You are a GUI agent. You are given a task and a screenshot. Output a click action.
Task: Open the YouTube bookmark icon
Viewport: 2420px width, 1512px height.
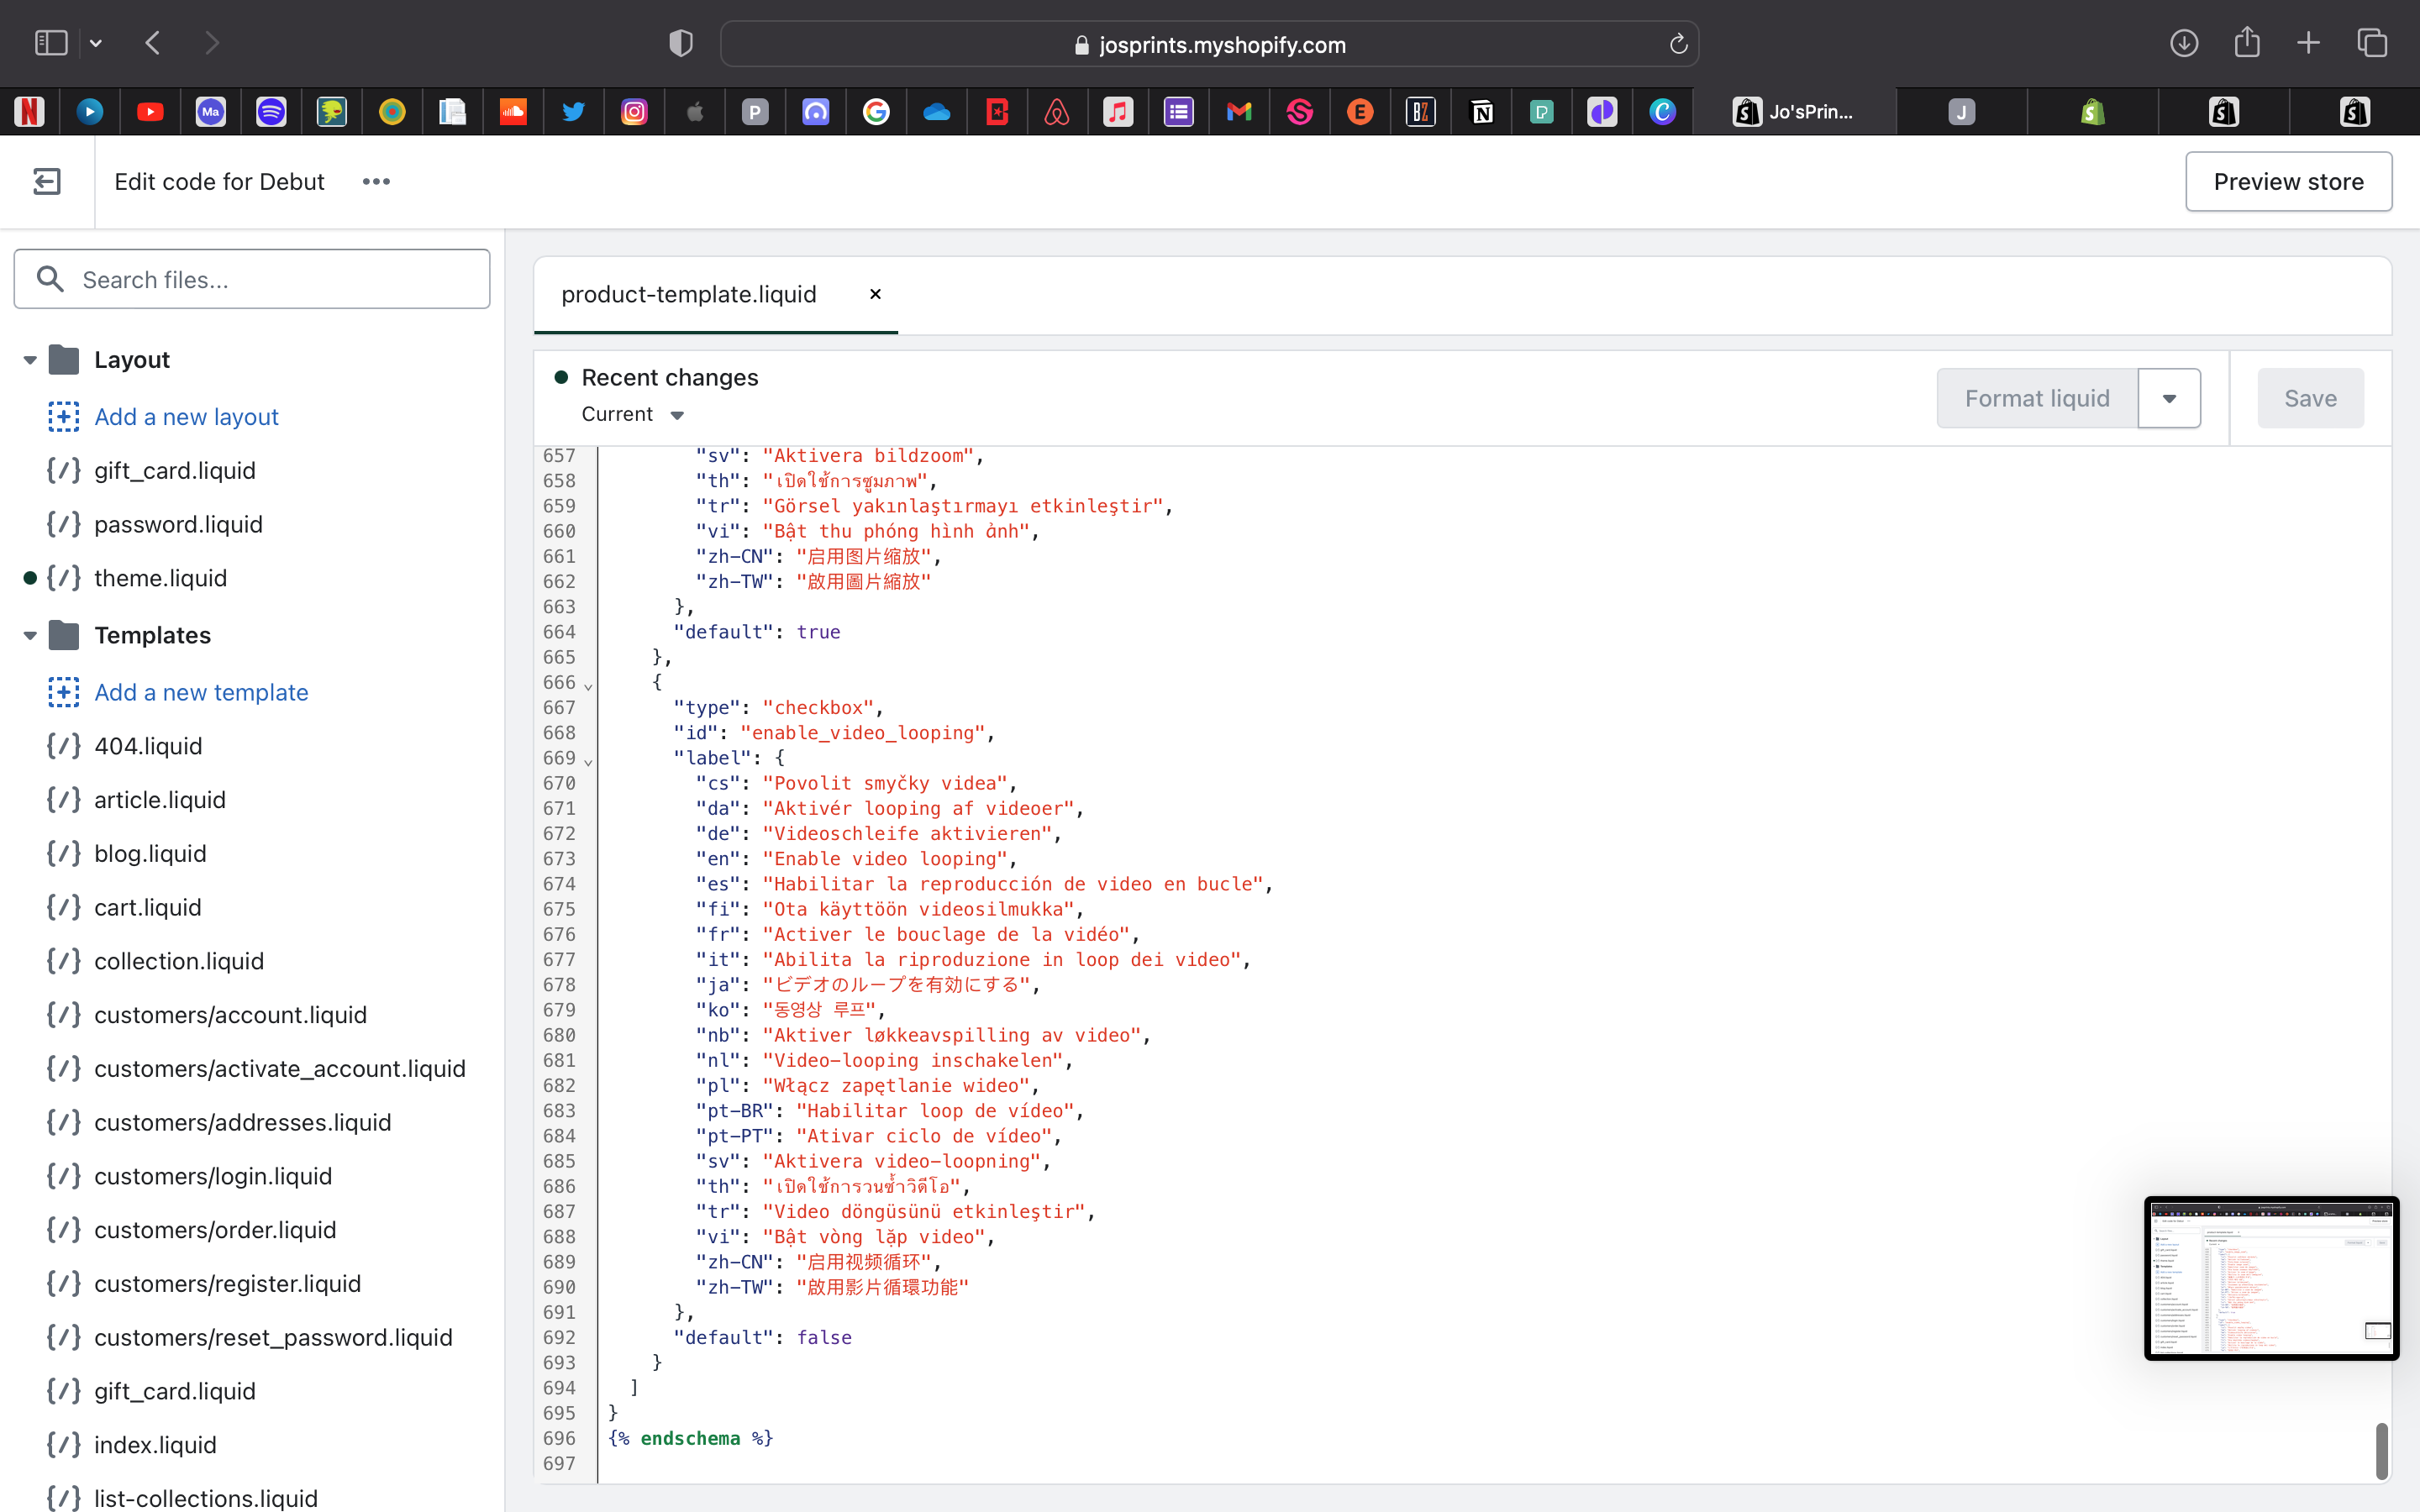pos(150,112)
